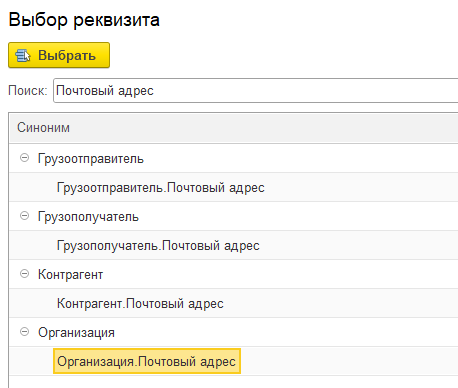Select Контрагент.Почтовый адрес row
The height and width of the screenshot is (388, 458).
tap(233, 303)
